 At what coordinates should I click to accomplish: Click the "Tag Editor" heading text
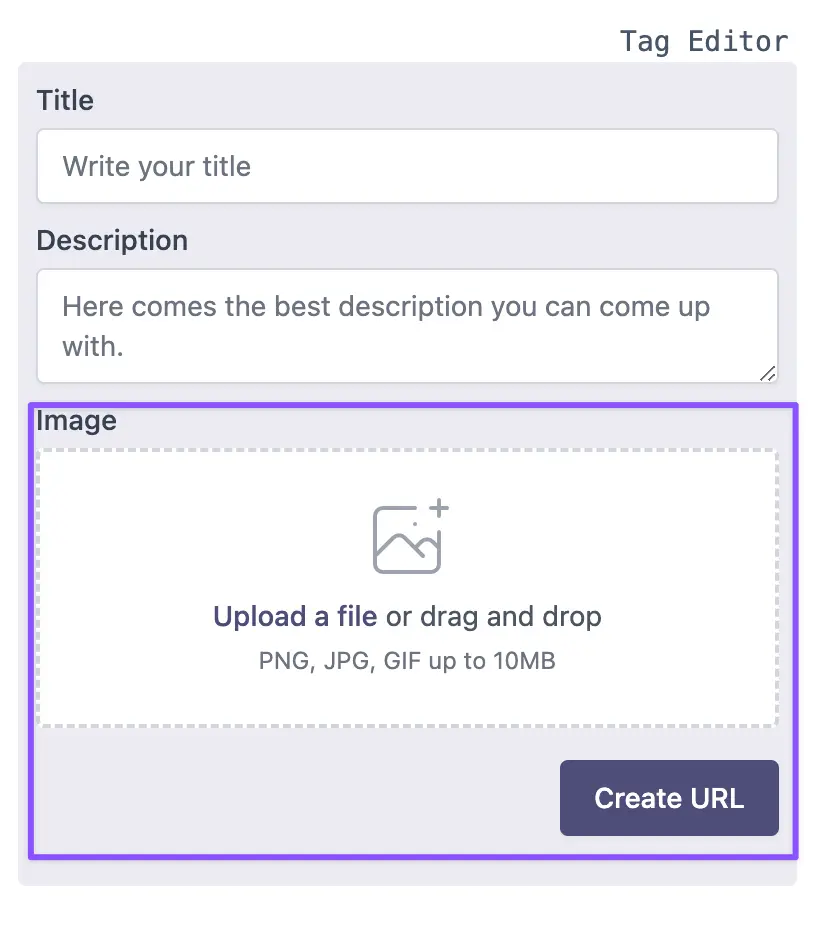[x=703, y=42]
